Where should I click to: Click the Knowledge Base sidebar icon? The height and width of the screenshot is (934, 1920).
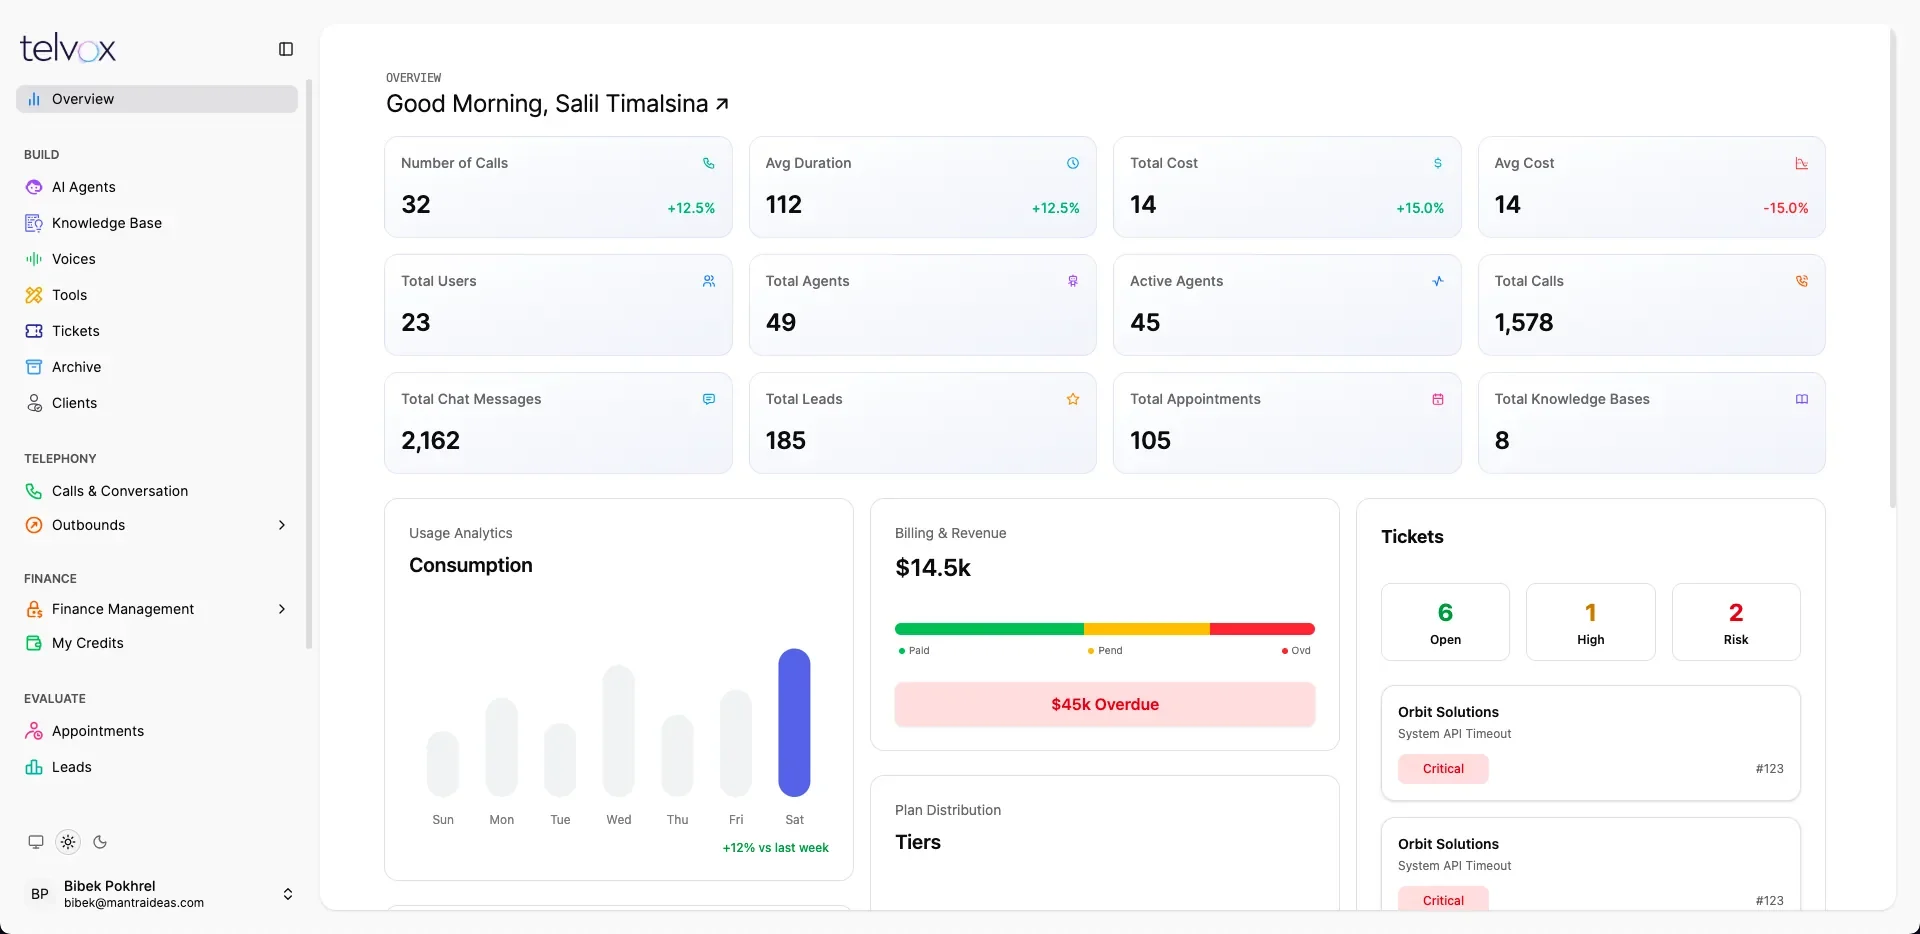(34, 223)
